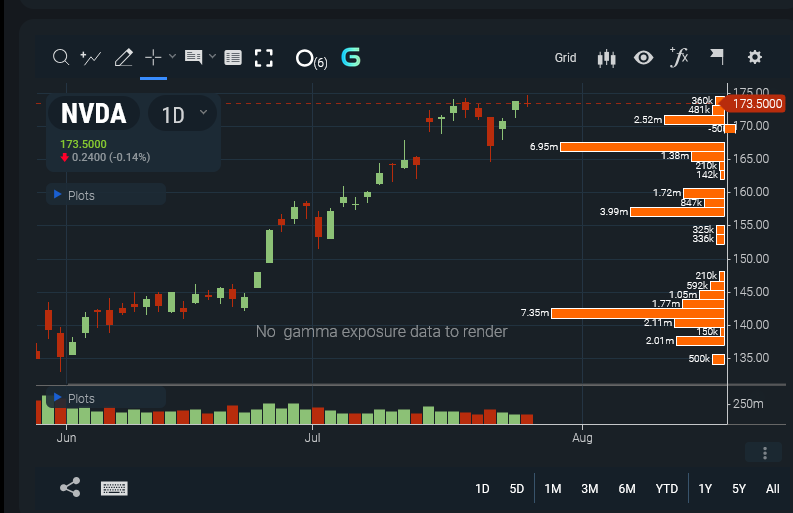The image size is (793, 513).
Task: Expand the crosshair tool dropdown arrow
Action: pyautogui.click(x=172, y=56)
